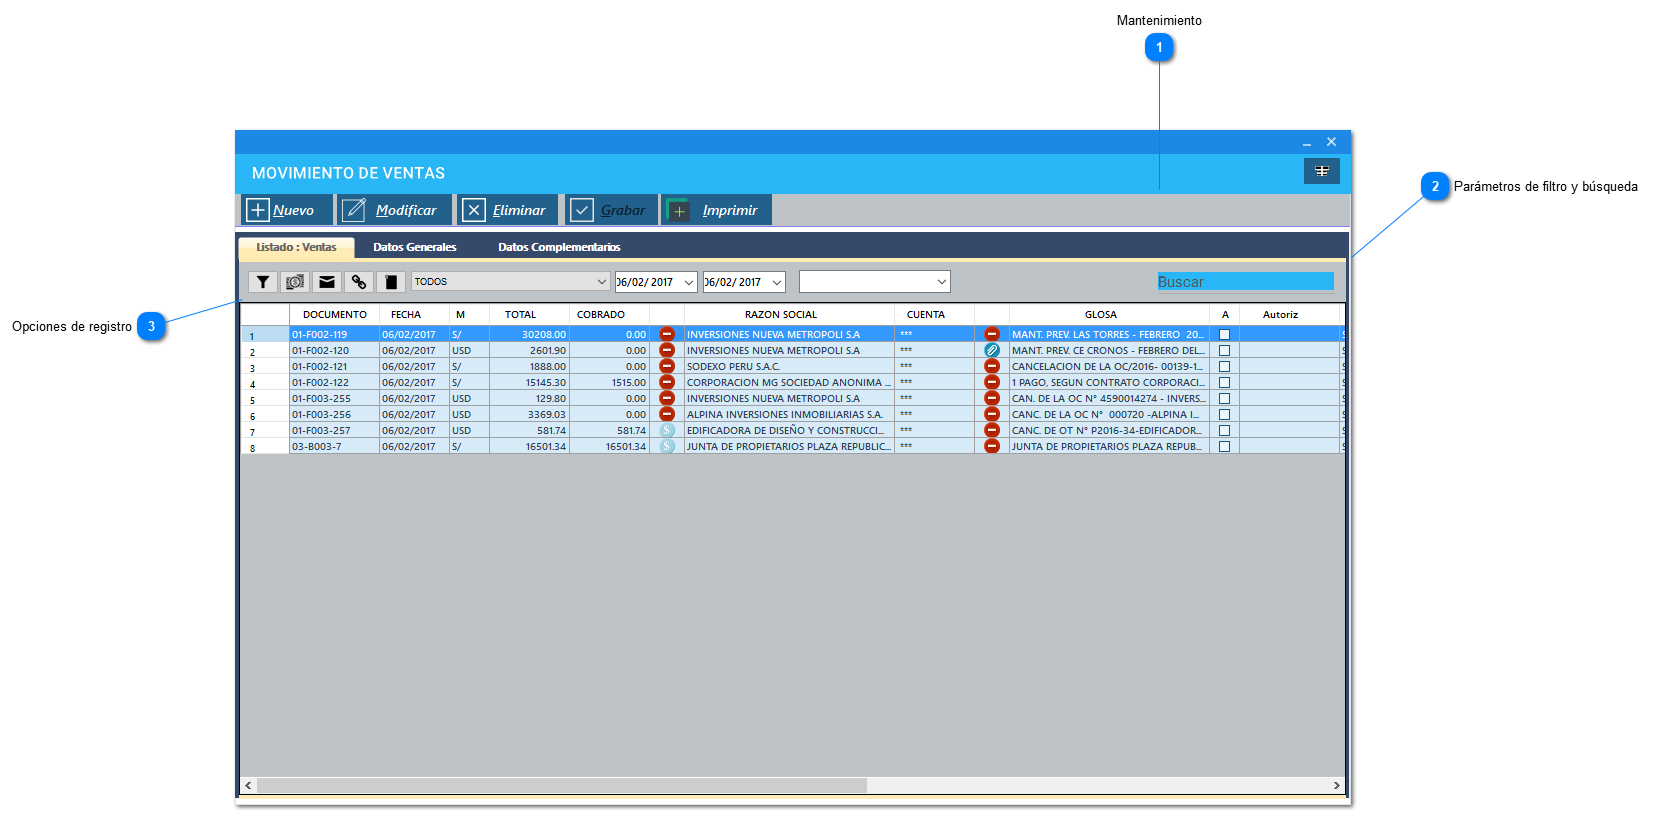Open the Datos Generales tab
Viewport: 1654px width, 814px height.
415,247
